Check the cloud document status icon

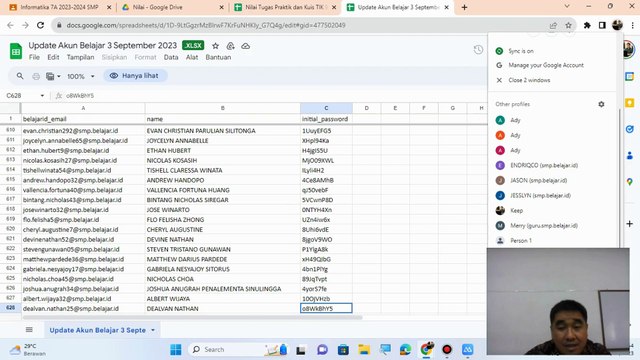(246, 46)
